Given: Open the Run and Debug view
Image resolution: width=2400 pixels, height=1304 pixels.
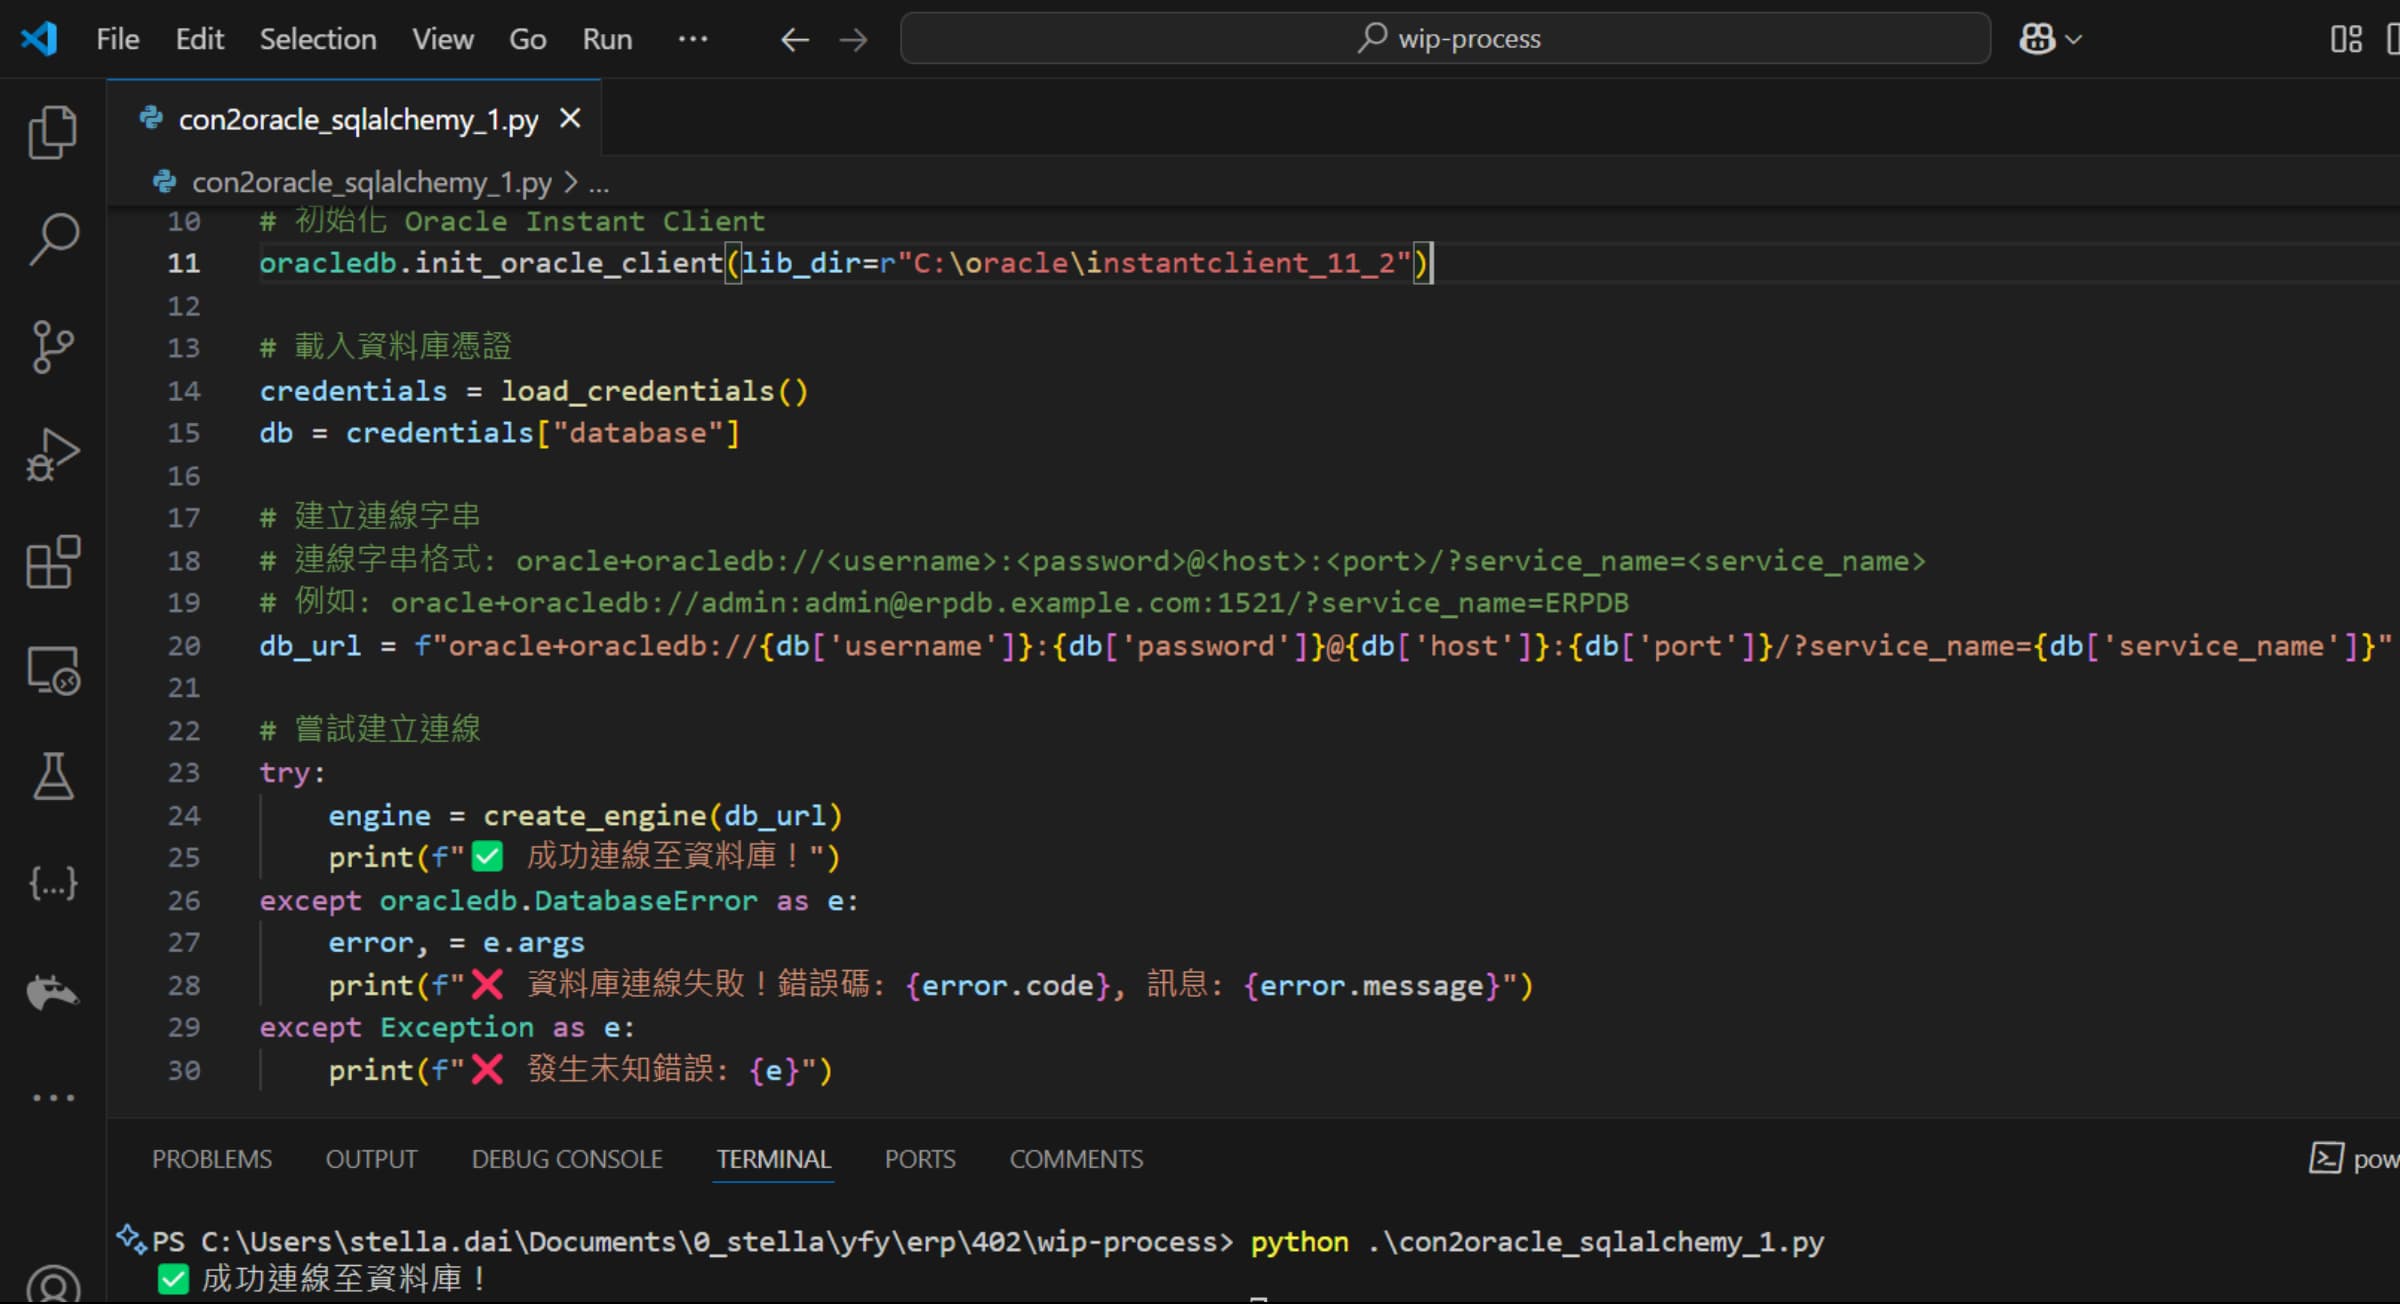Looking at the screenshot, I should pos(53,455).
